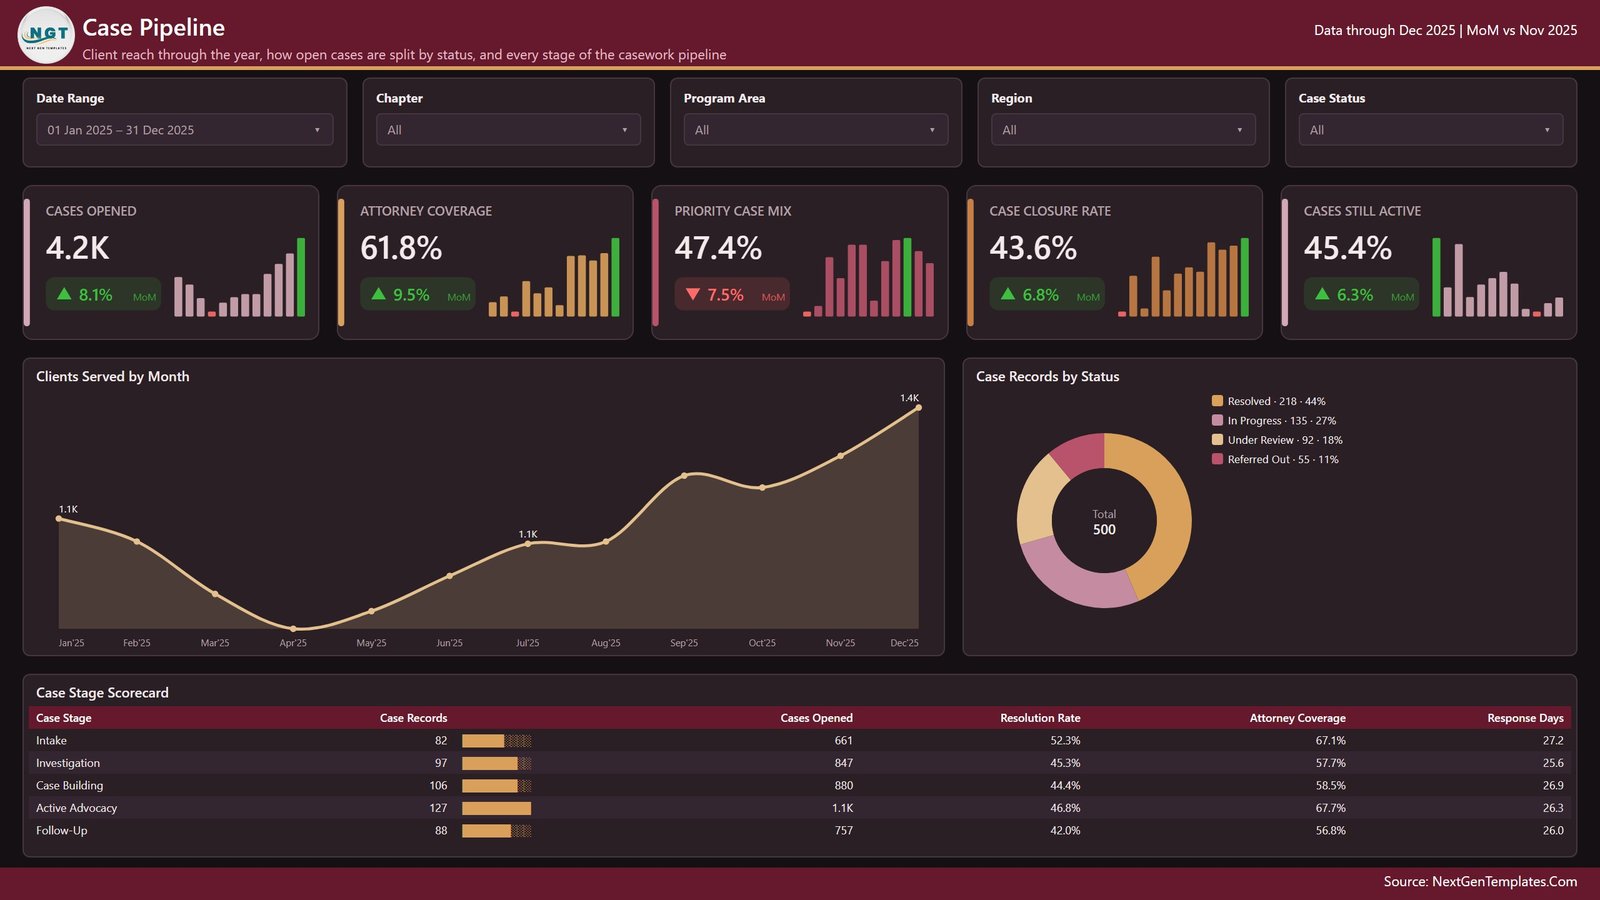Open the Region filter dropdown

pyautogui.click(x=1123, y=130)
